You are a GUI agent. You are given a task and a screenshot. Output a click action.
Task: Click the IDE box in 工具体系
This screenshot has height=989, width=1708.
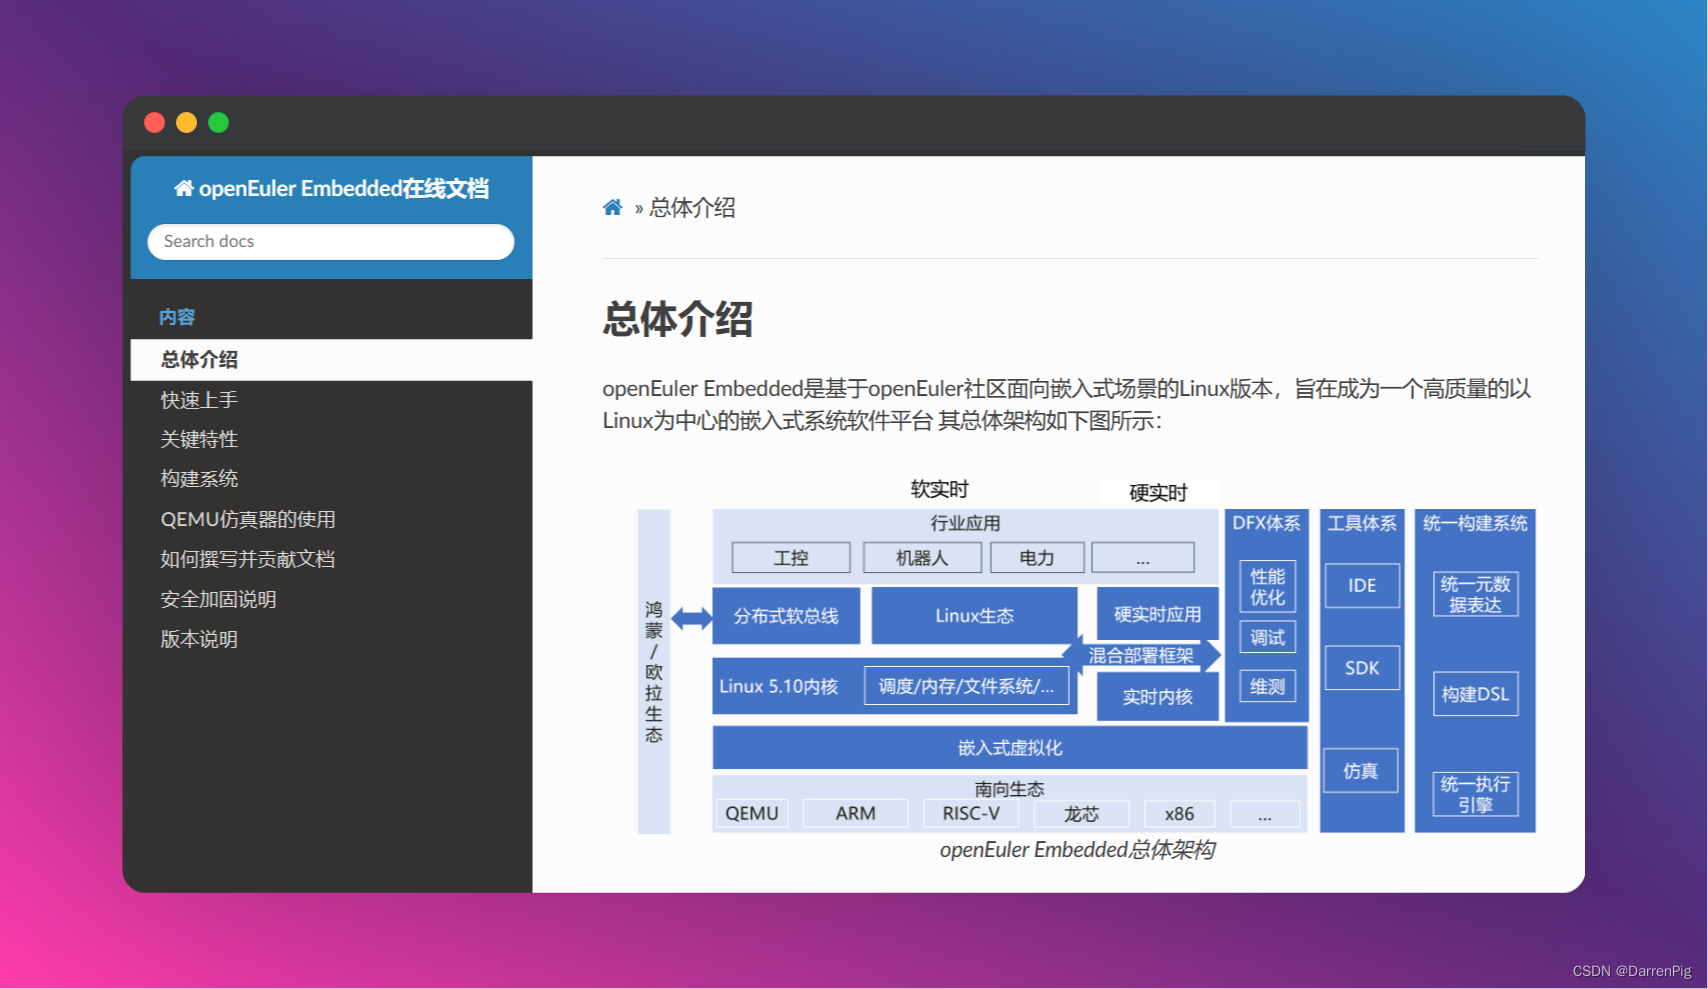1362,586
